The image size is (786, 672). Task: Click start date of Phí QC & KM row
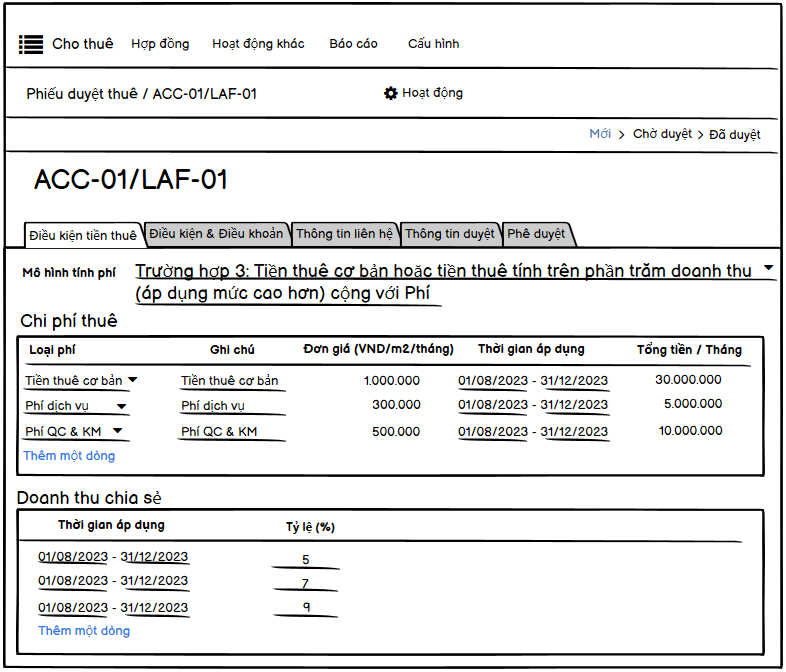(x=493, y=432)
